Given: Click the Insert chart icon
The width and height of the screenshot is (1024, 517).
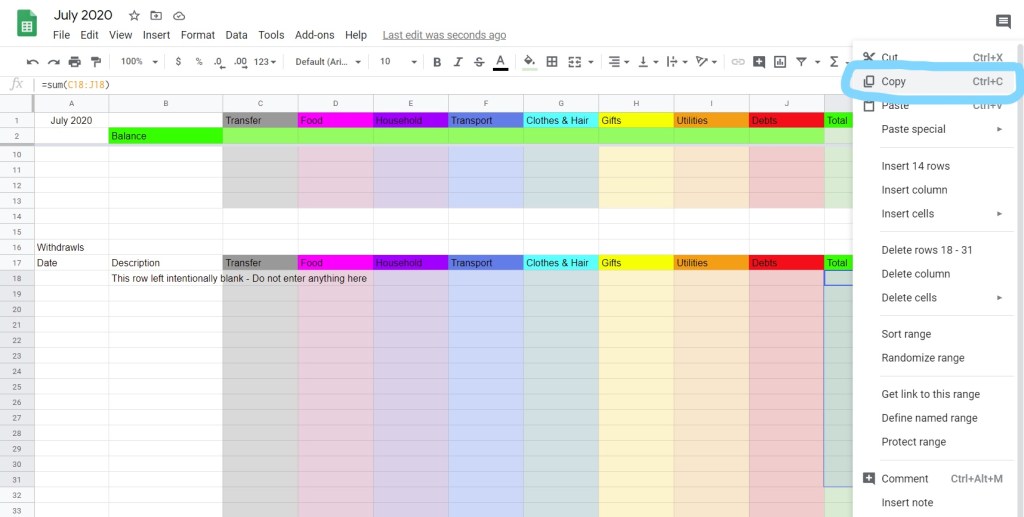Looking at the screenshot, I should point(780,62).
